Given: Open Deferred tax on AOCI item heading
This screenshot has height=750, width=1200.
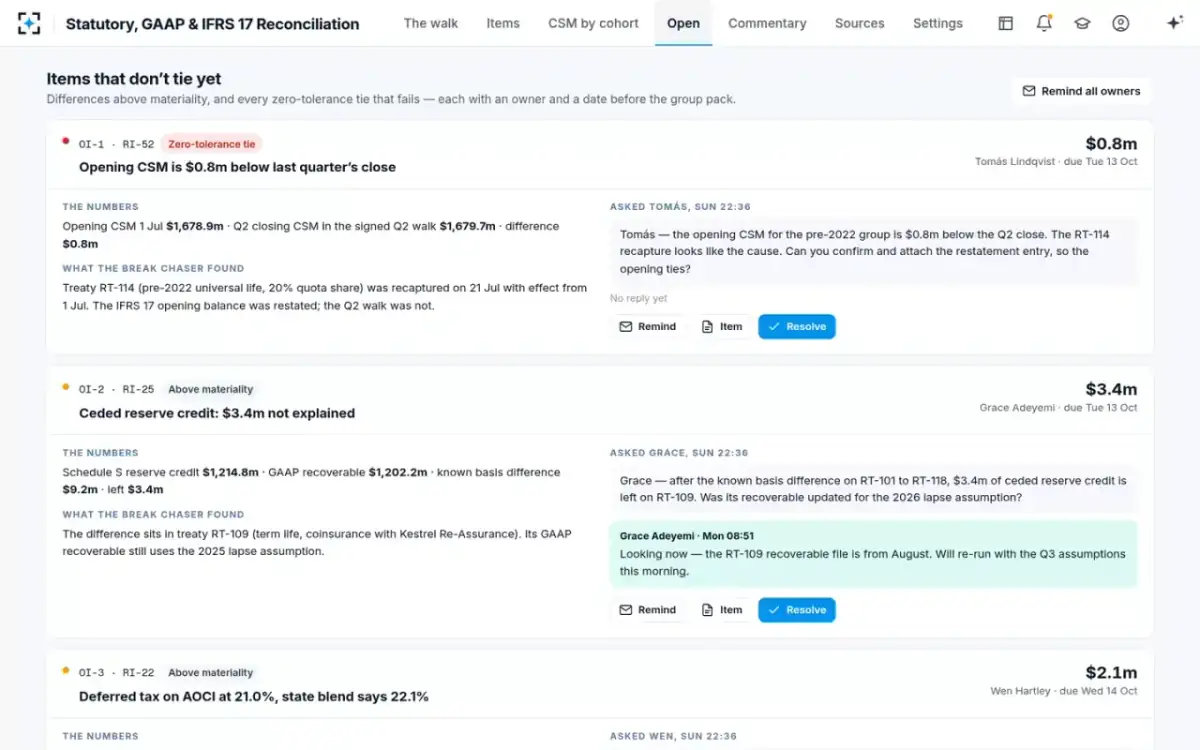Looking at the screenshot, I should point(254,696).
